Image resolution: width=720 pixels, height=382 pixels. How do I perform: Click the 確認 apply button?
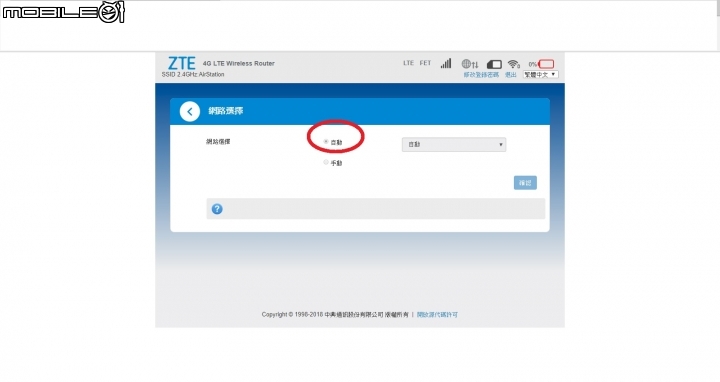pos(525,183)
